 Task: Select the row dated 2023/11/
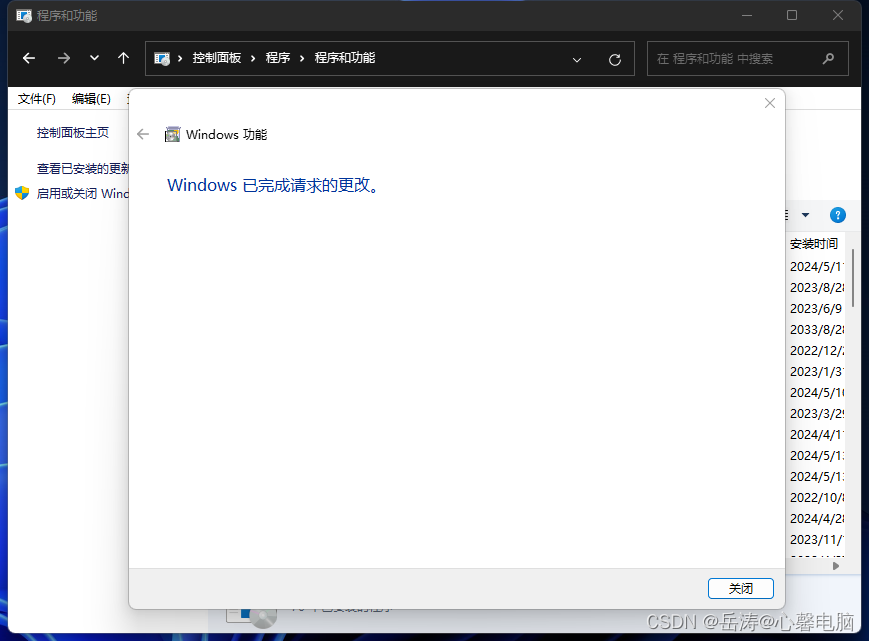tap(817, 540)
